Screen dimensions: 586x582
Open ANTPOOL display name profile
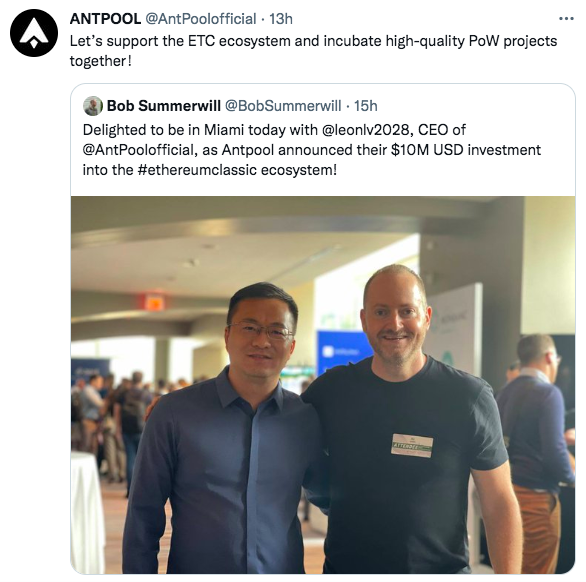pos(105,19)
